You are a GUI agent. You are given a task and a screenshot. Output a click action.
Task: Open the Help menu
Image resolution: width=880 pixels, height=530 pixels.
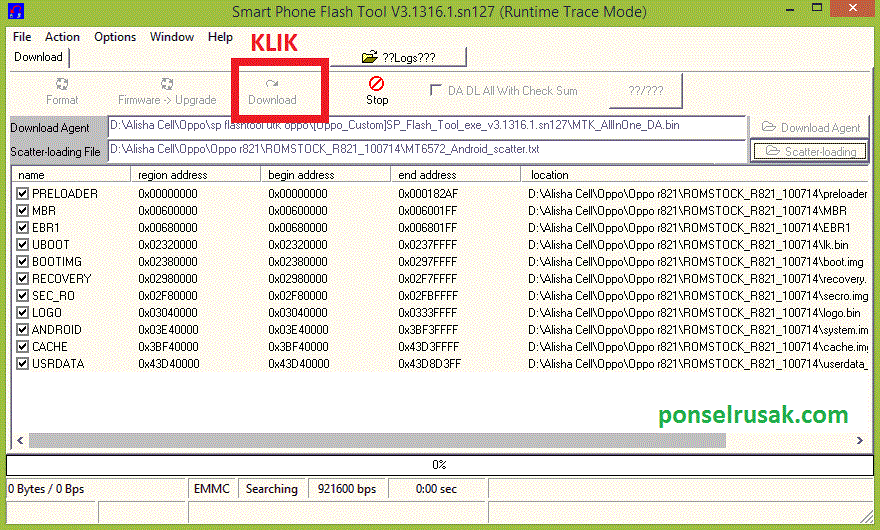click(x=220, y=37)
